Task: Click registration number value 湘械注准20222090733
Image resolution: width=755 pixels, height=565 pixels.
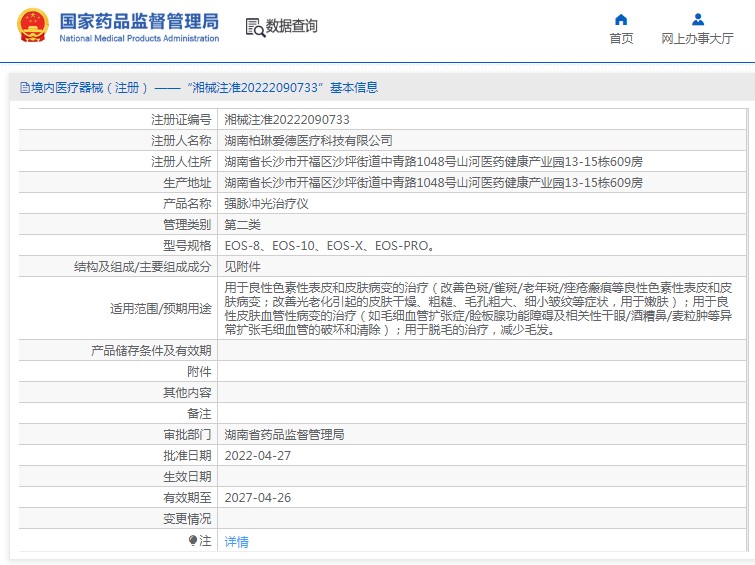Action: tap(287, 119)
